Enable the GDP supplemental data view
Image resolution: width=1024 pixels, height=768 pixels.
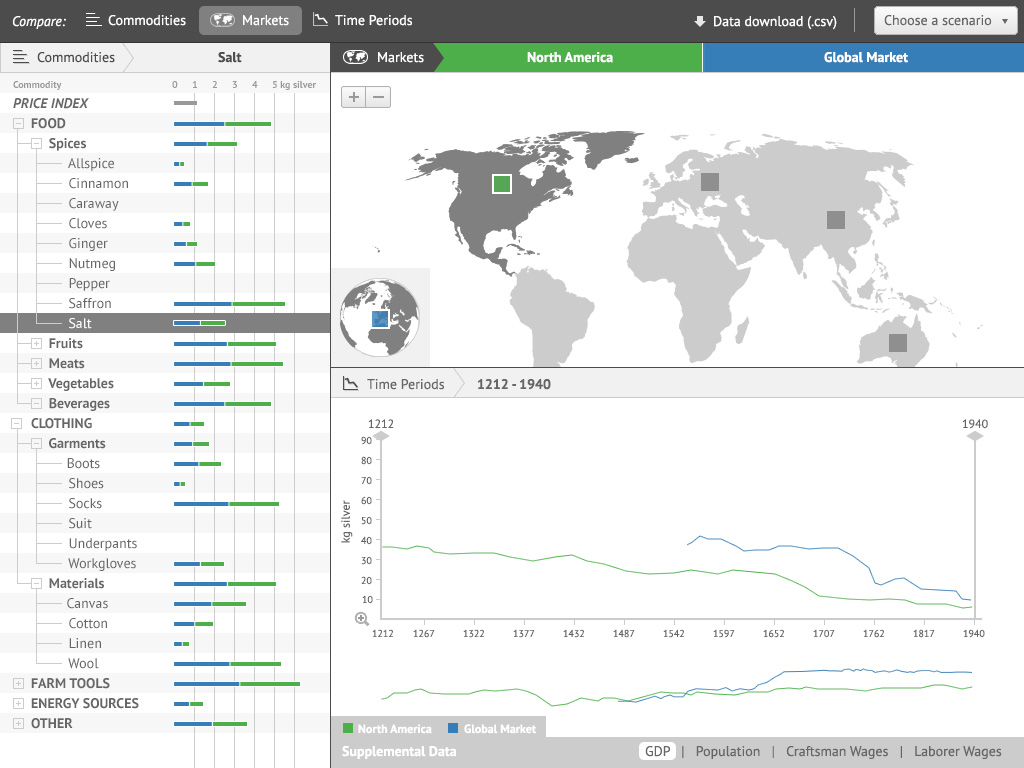[x=657, y=751]
